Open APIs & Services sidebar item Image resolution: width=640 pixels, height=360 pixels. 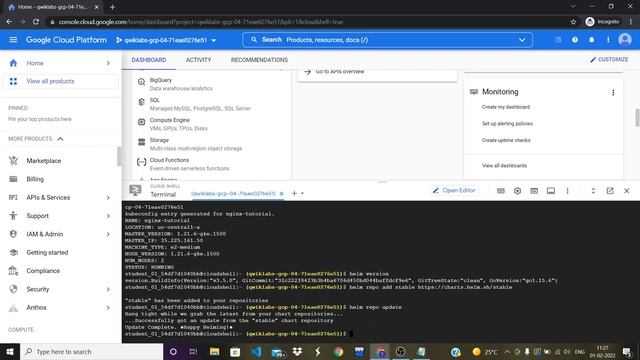click(48, 198)
